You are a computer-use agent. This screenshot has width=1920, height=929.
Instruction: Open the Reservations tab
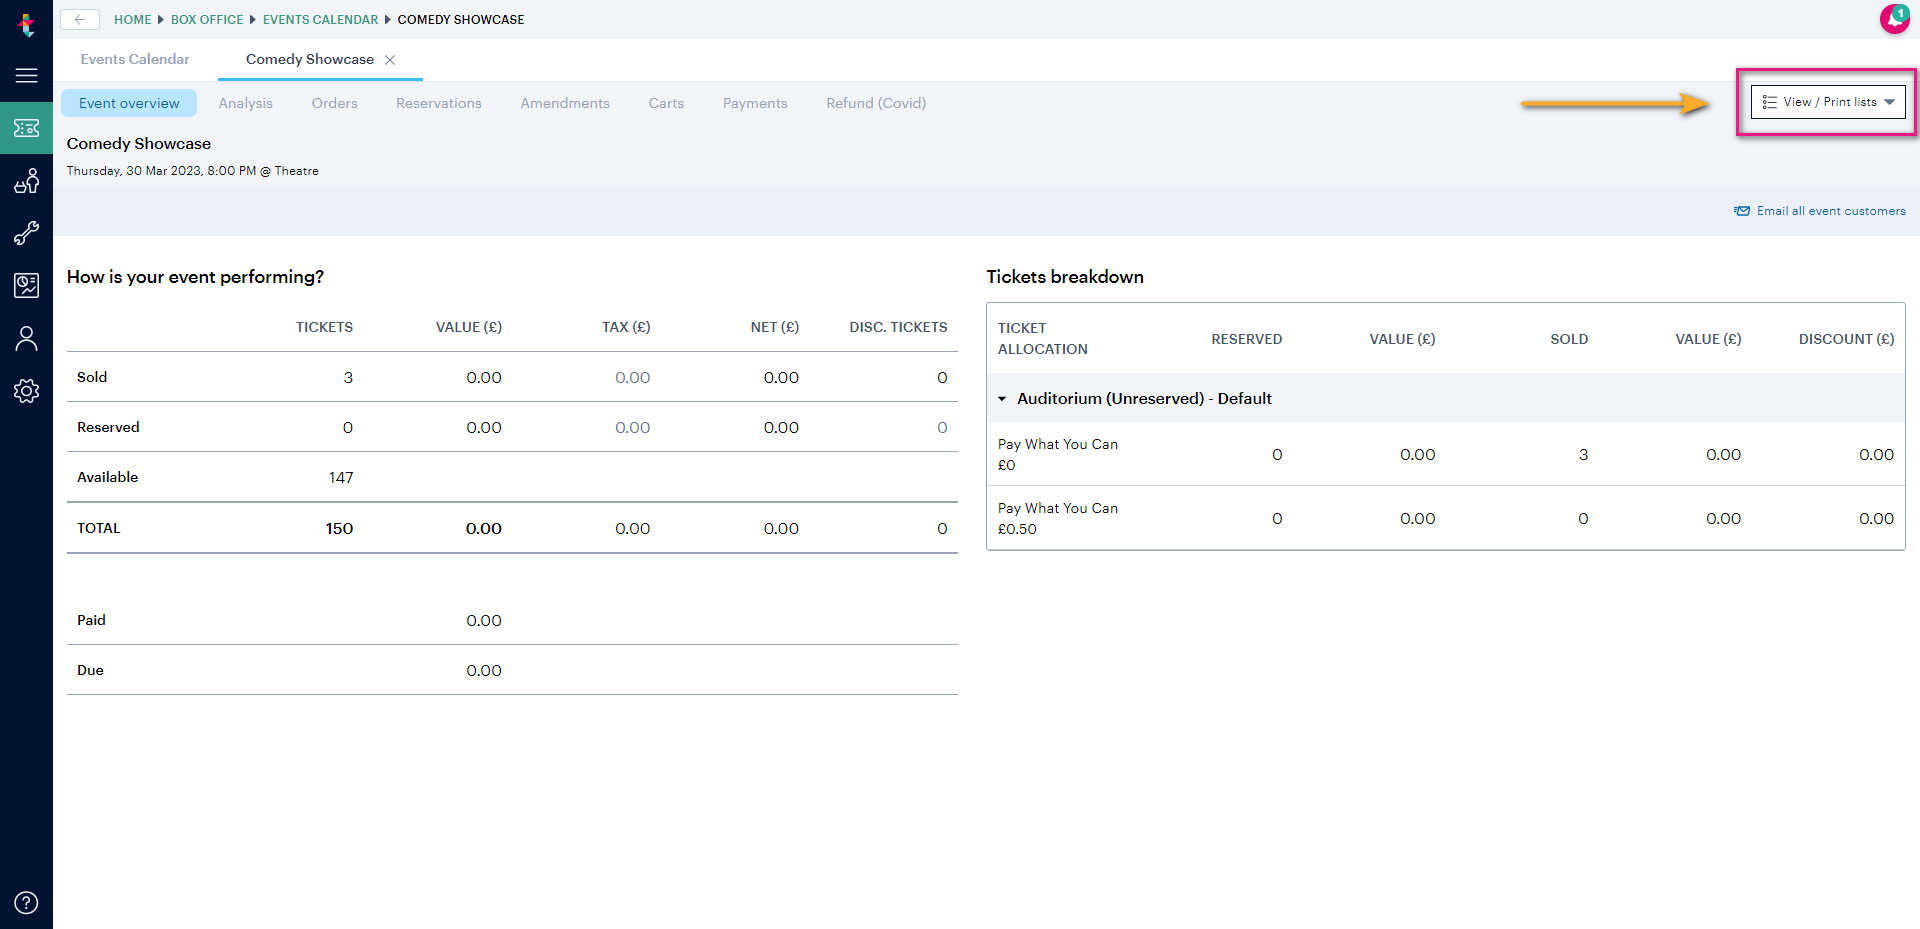click(439, 103)
